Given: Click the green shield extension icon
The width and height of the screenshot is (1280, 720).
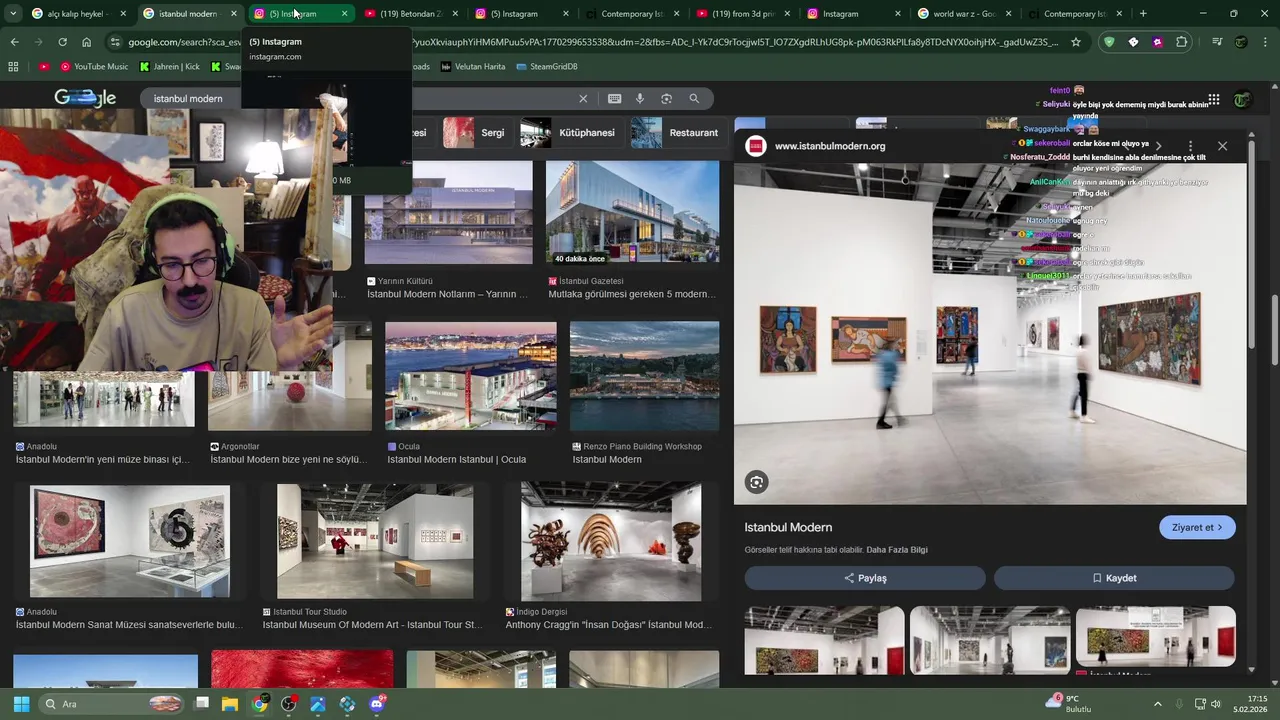Looking at the screenshot, I should (1108, 42).
